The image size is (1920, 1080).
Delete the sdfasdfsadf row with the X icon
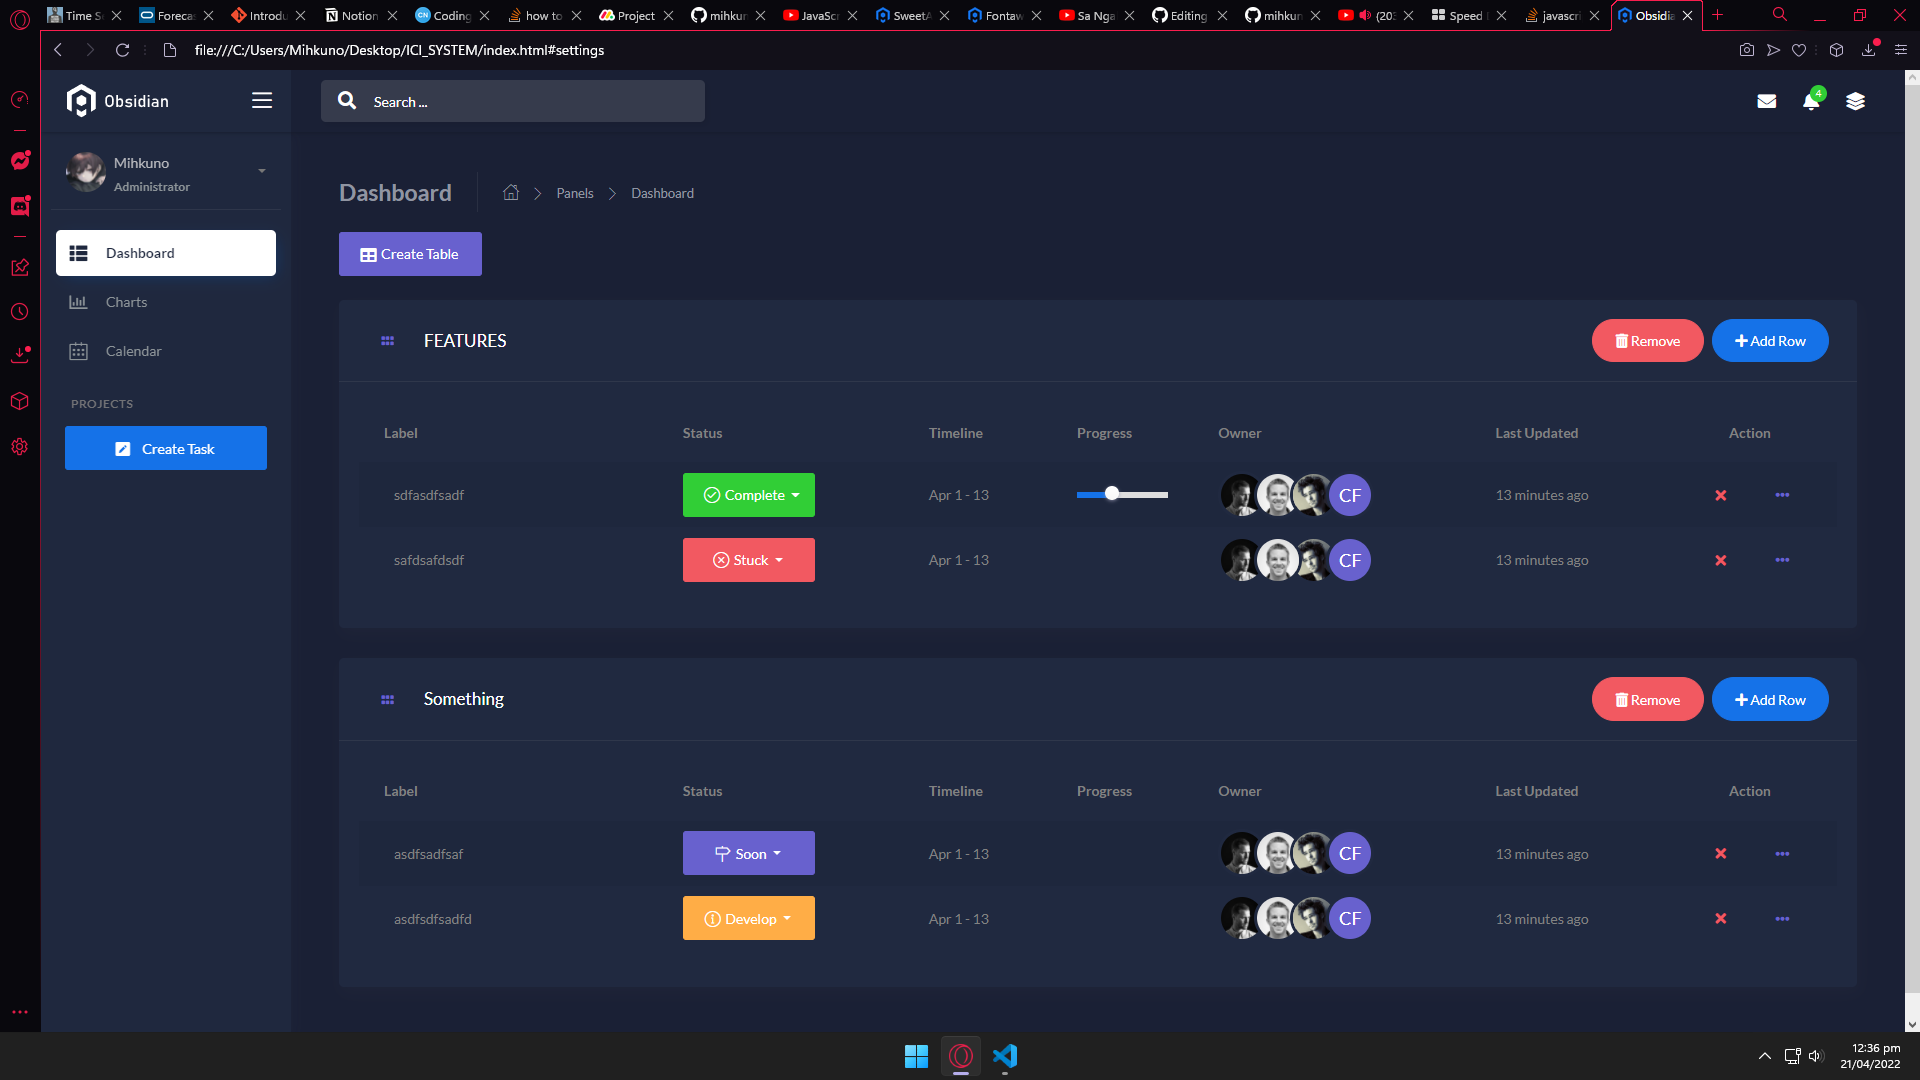[x=1721, y=495]
